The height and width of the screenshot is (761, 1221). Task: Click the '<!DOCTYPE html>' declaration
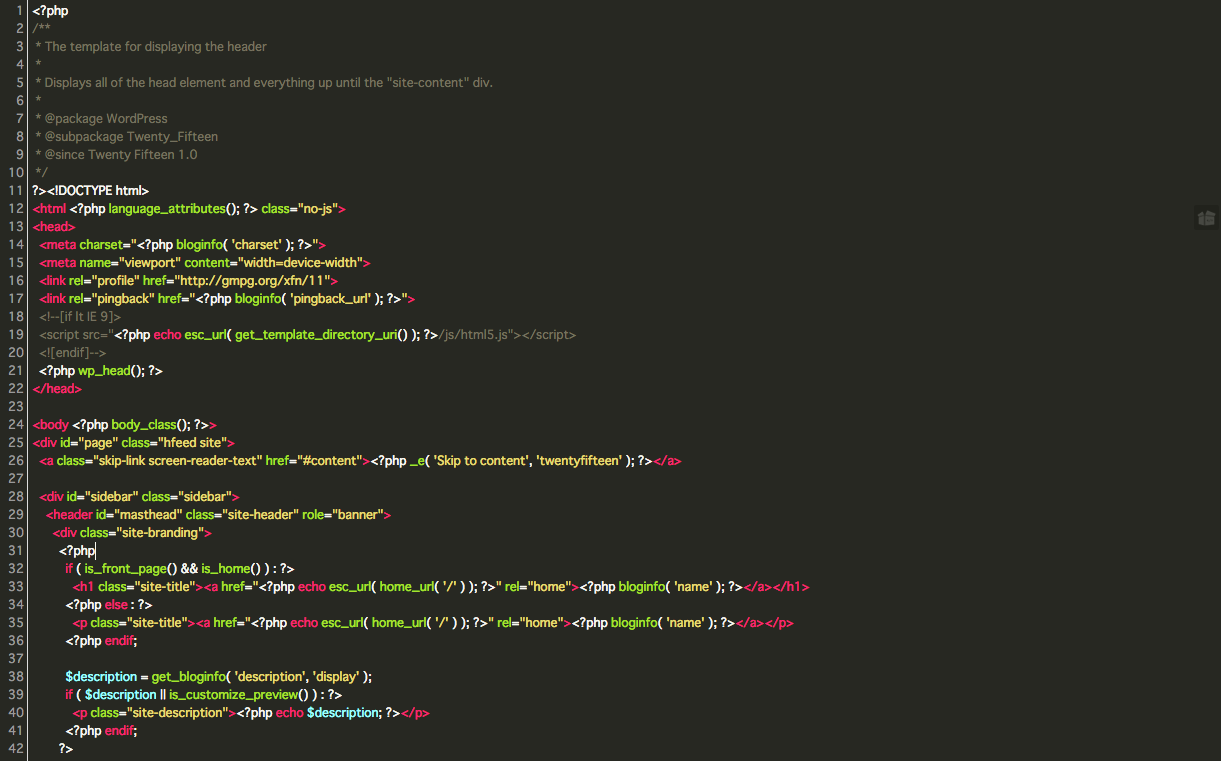tap(98, 190)
